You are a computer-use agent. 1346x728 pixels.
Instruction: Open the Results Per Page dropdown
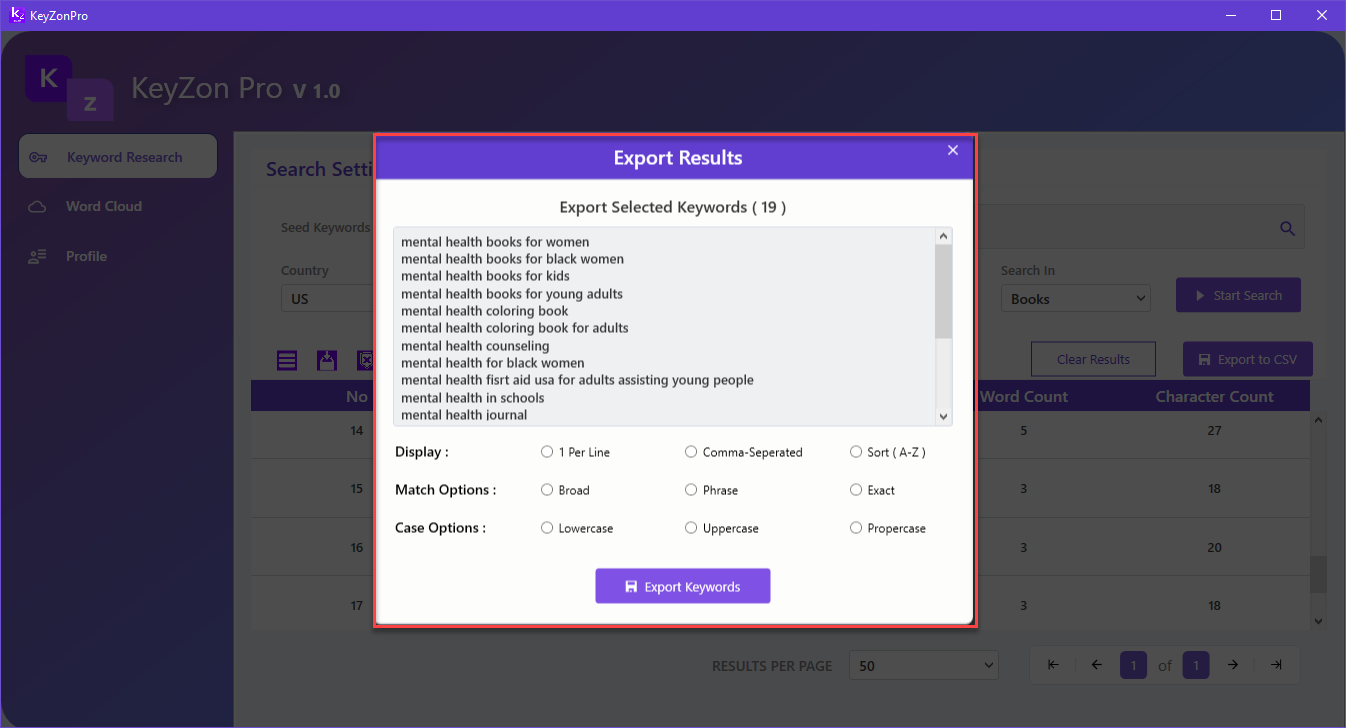point(922,665)
